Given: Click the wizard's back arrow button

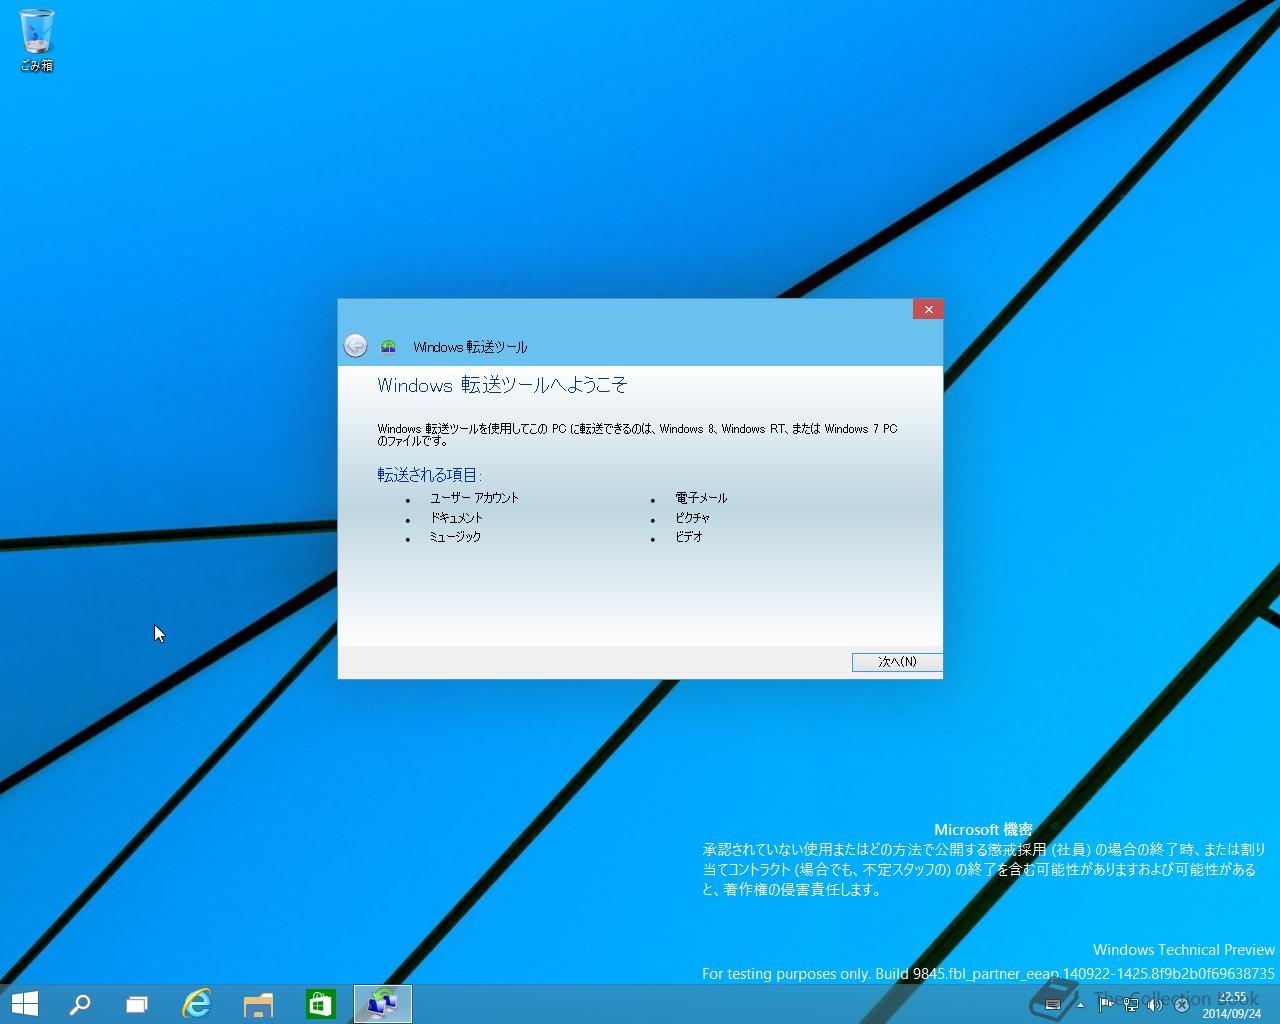Looking at the screenshot, I should 355,346.
